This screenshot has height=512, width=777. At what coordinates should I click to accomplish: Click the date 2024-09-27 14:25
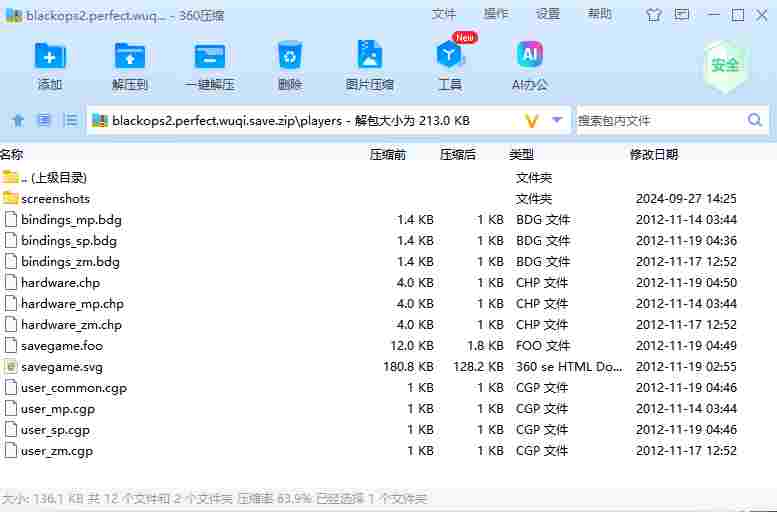(x=686, y=198)
